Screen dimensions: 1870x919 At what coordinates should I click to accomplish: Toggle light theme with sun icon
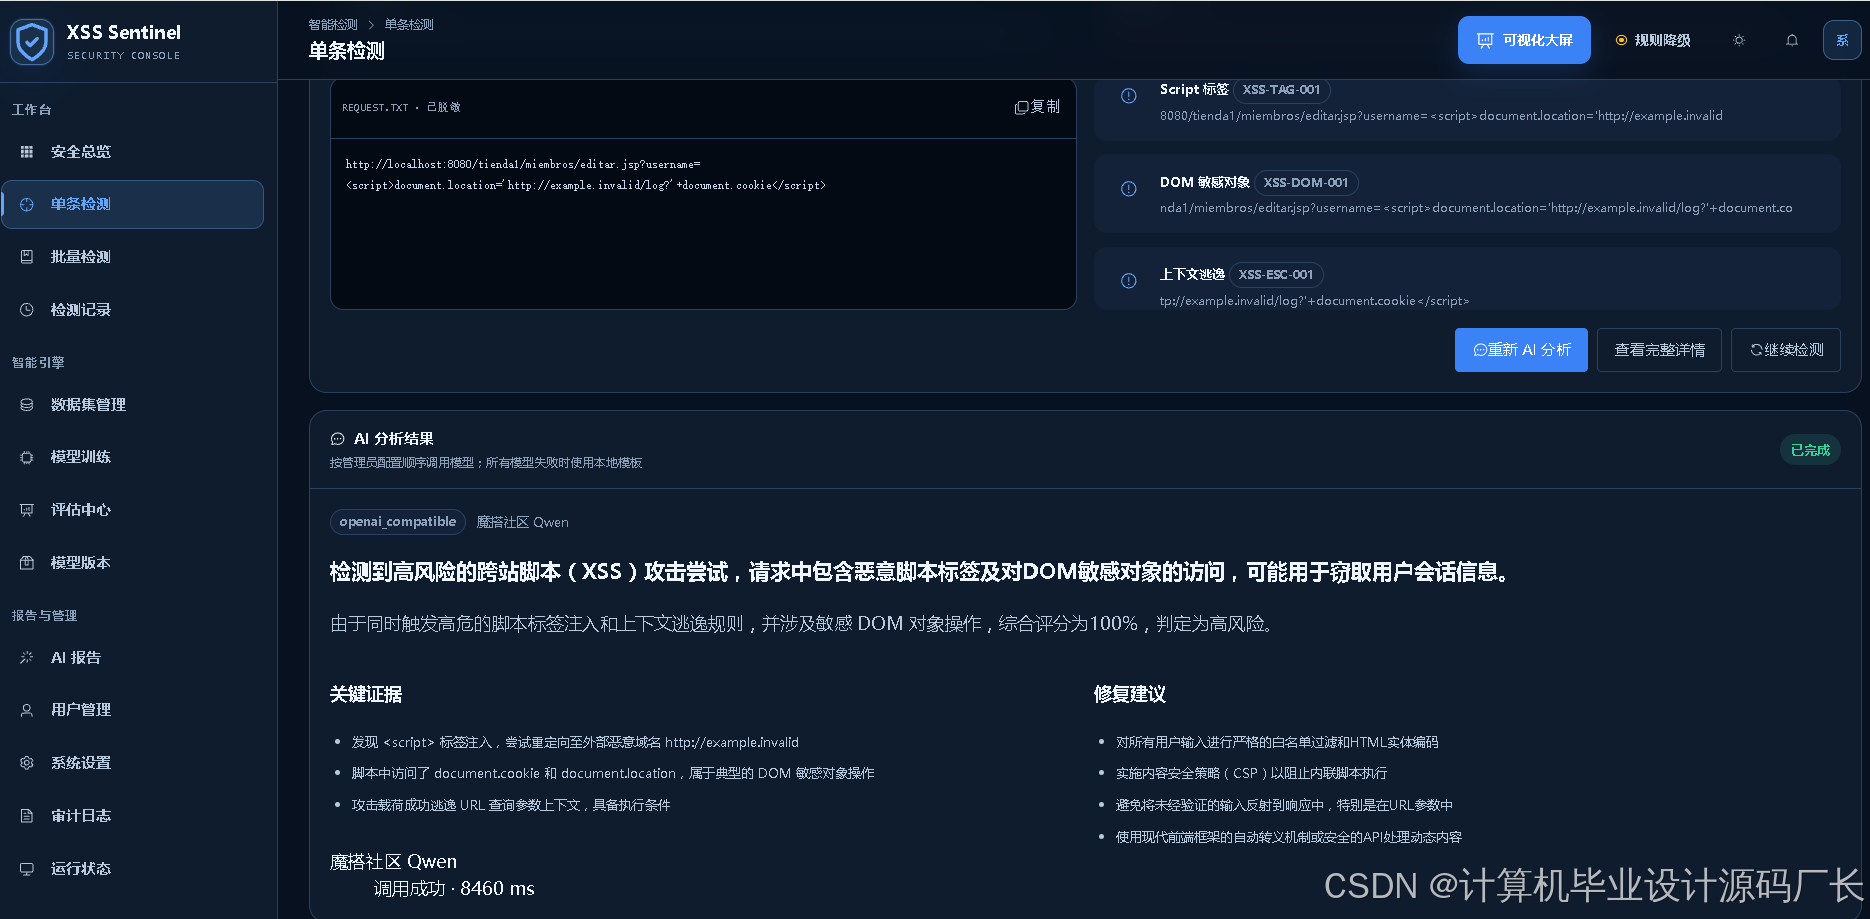1739,40
